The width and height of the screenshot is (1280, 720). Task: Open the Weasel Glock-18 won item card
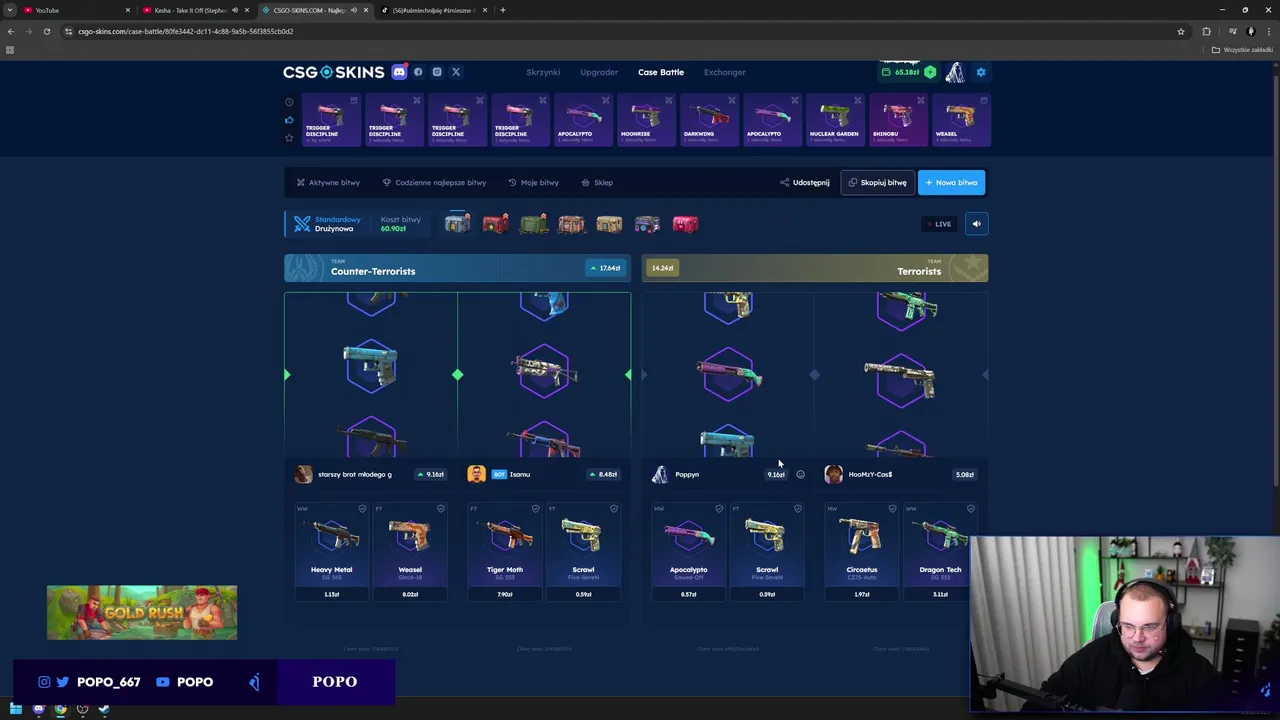[x=410, y=552]
